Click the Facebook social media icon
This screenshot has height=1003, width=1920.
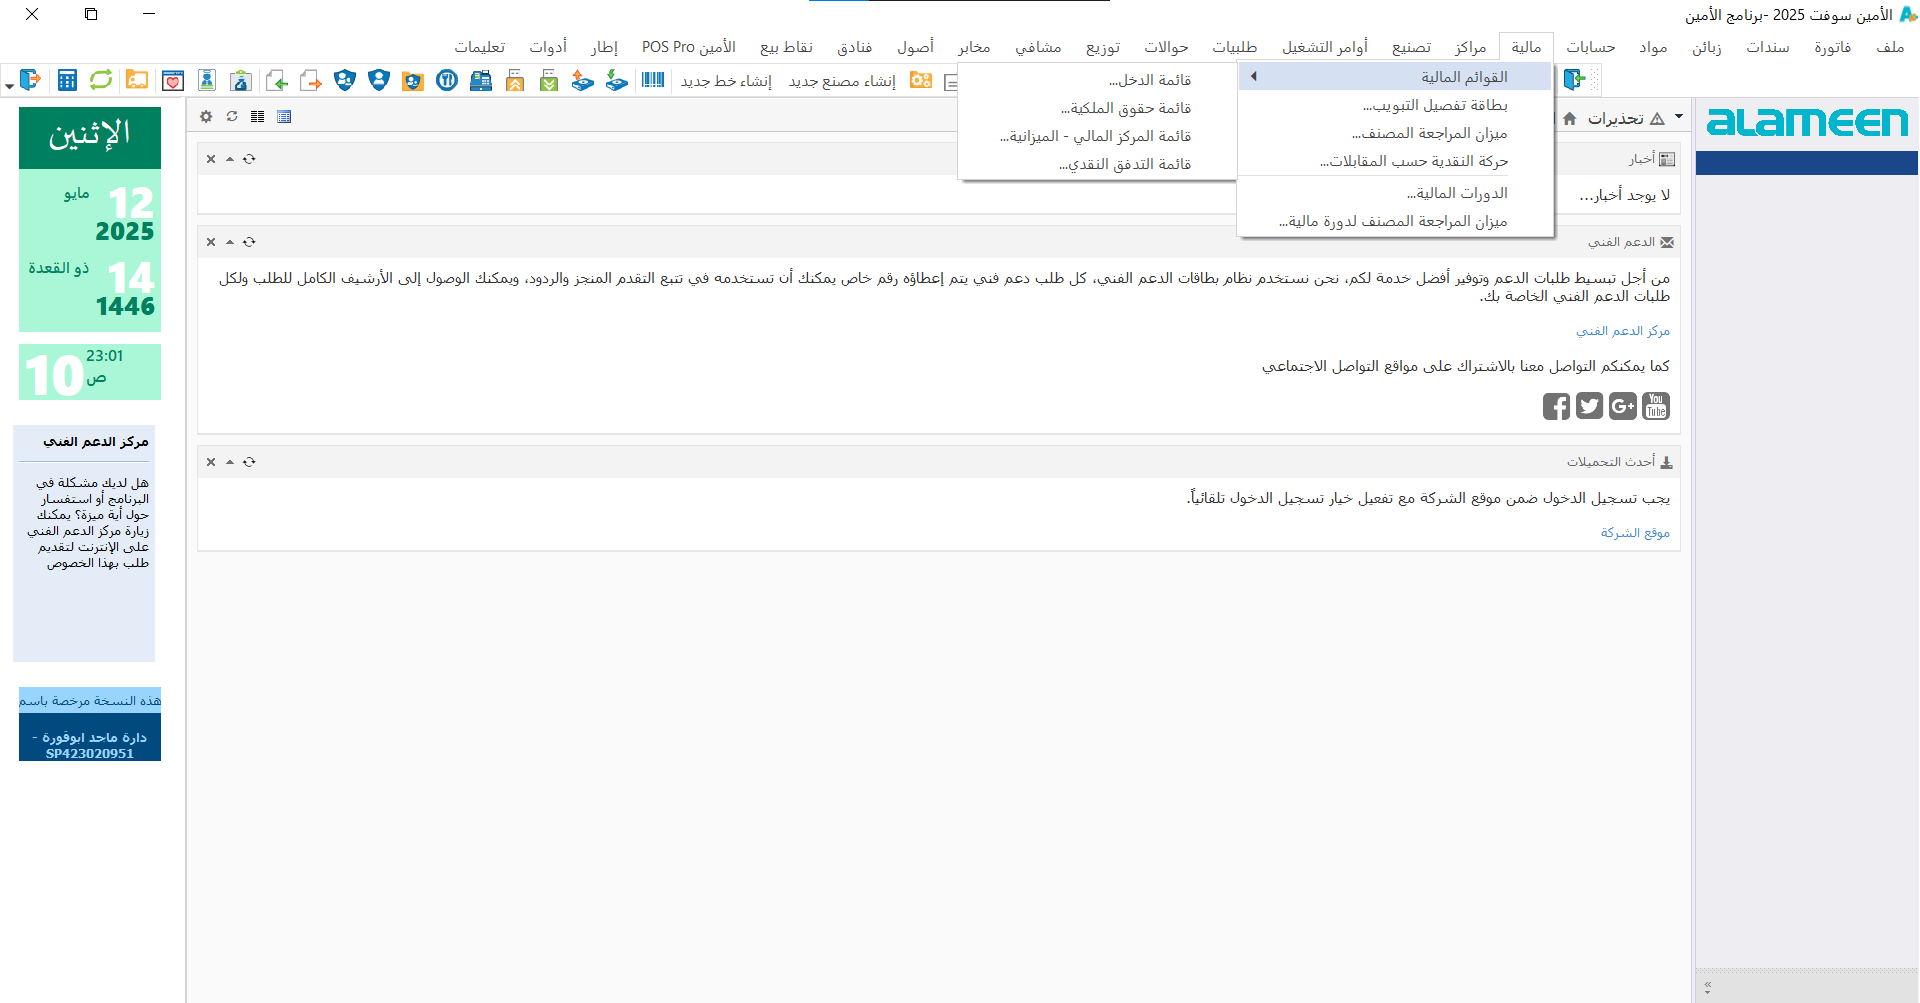click(x=1556, y=406)
